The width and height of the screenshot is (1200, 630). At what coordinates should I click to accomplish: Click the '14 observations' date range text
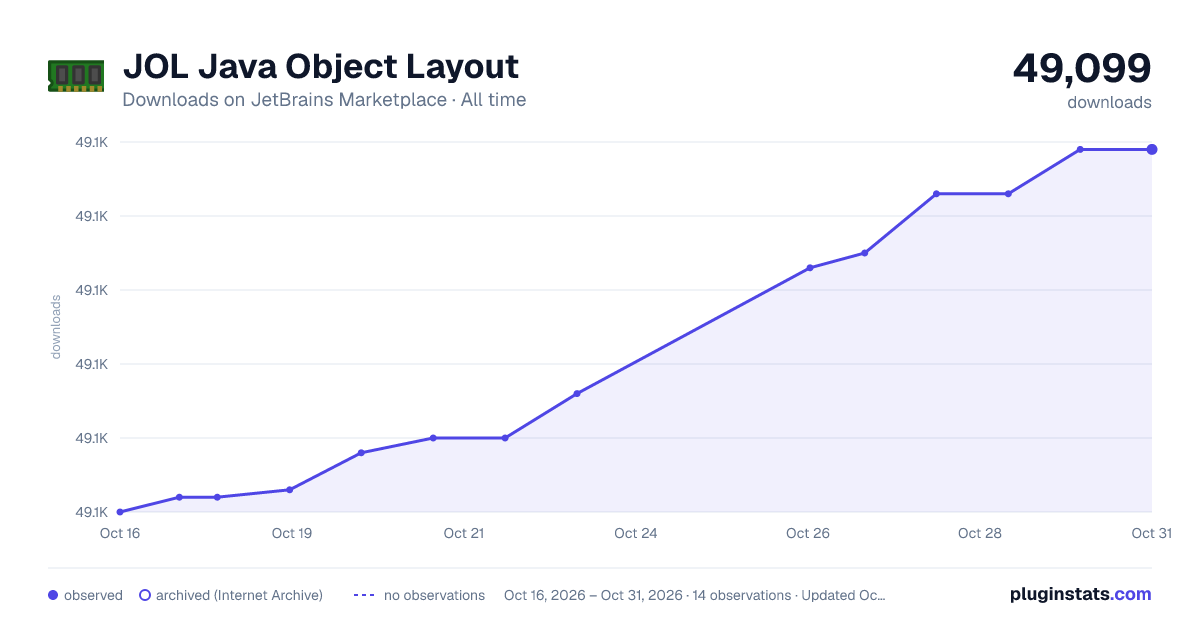pos(695,595)
